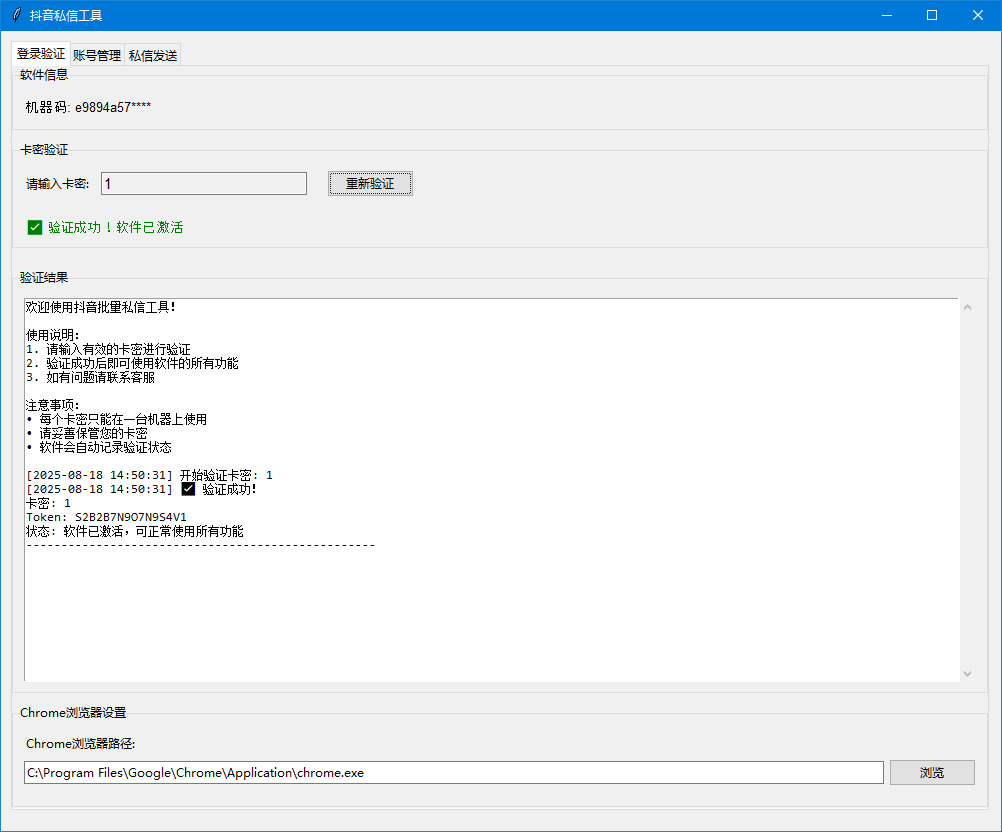The height and width of the screenshot is (832, 1002).
Task: Click the 抖音私信工具 window title
Action: [66, 15]
